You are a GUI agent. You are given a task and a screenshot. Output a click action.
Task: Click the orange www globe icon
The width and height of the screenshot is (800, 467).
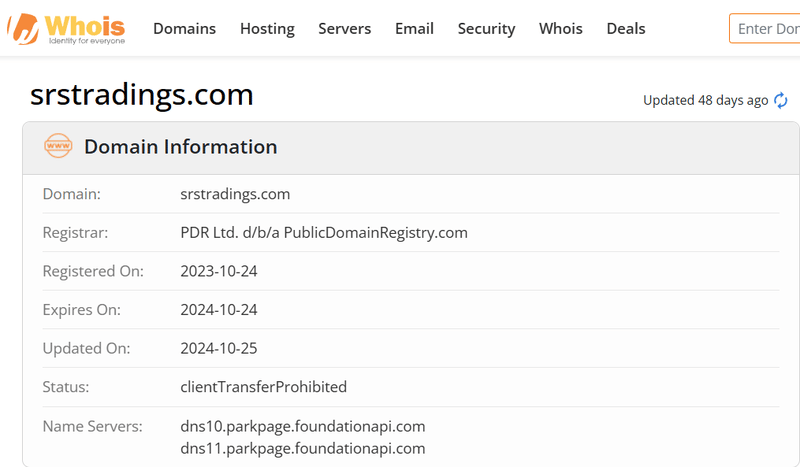coord(58,147)
